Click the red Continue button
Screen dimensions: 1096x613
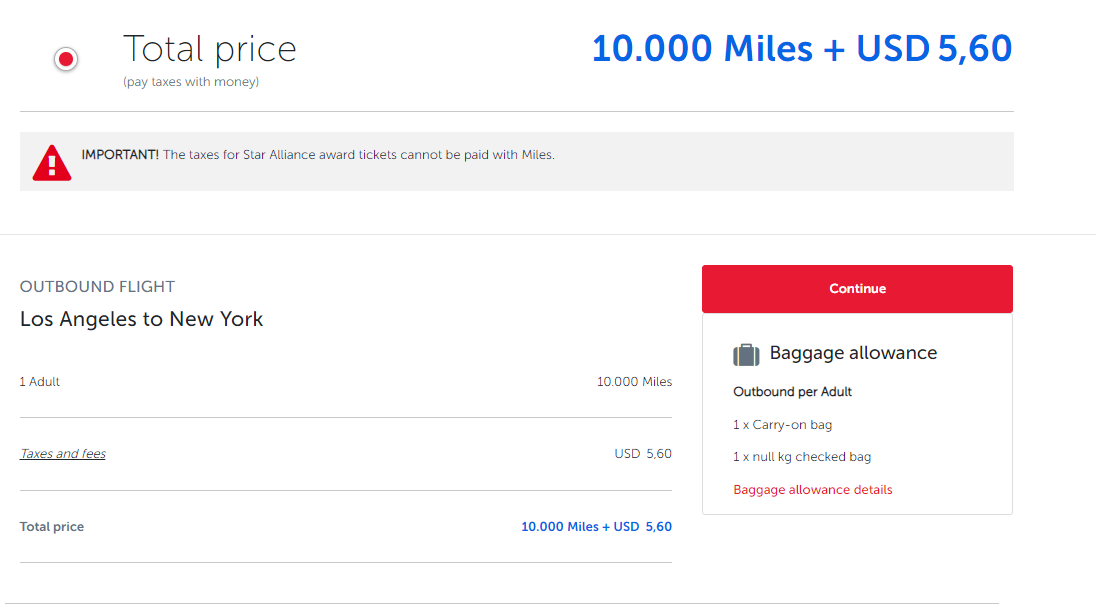[857, 289]
